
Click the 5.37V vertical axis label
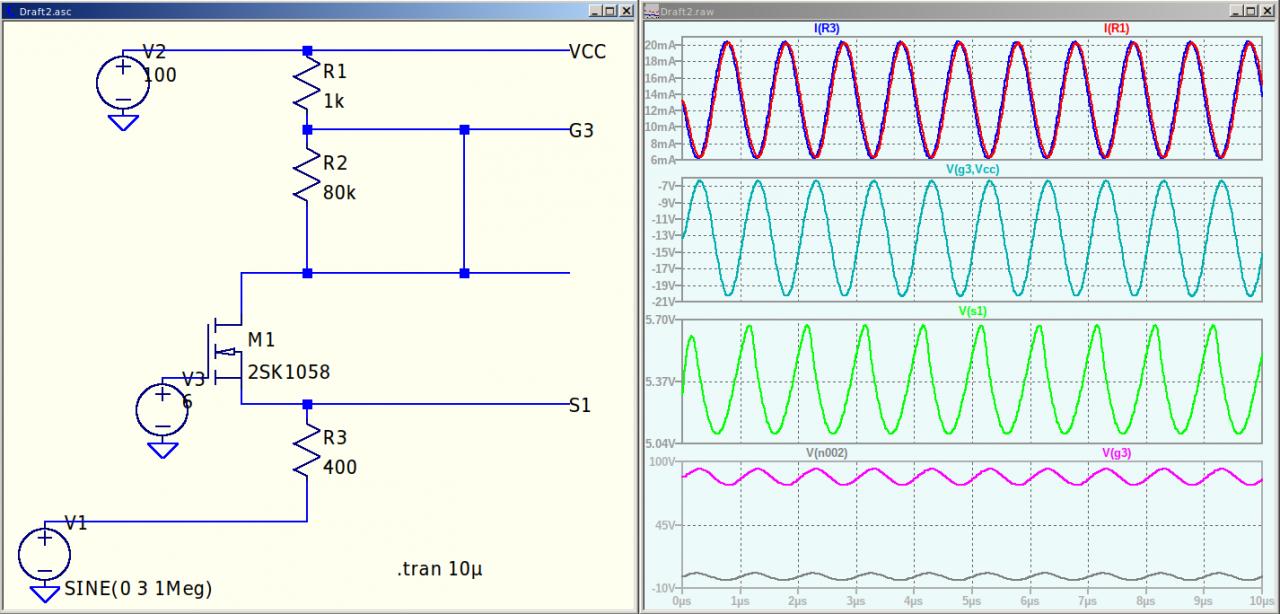[662, 382]
